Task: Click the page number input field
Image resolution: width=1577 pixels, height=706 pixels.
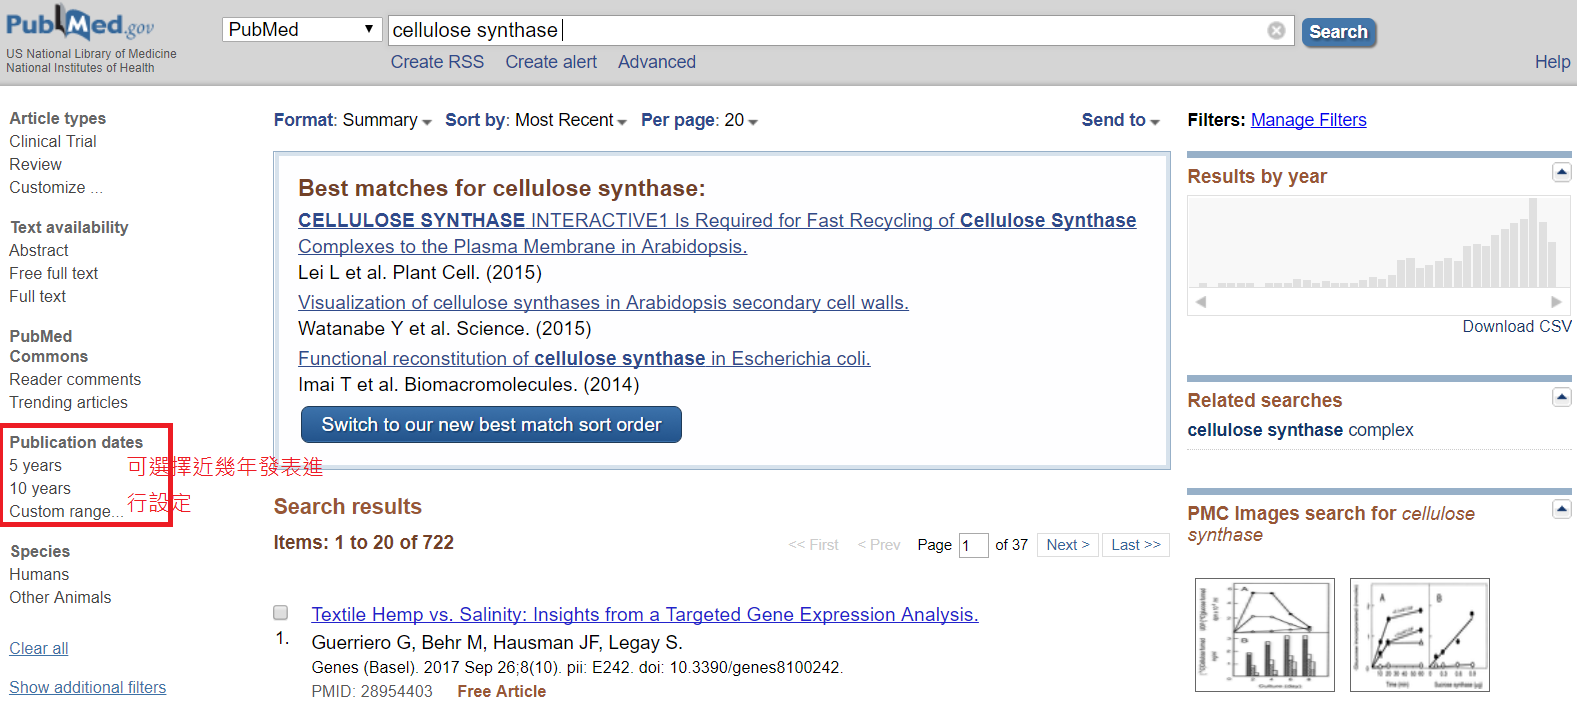Action: (973, 545)
